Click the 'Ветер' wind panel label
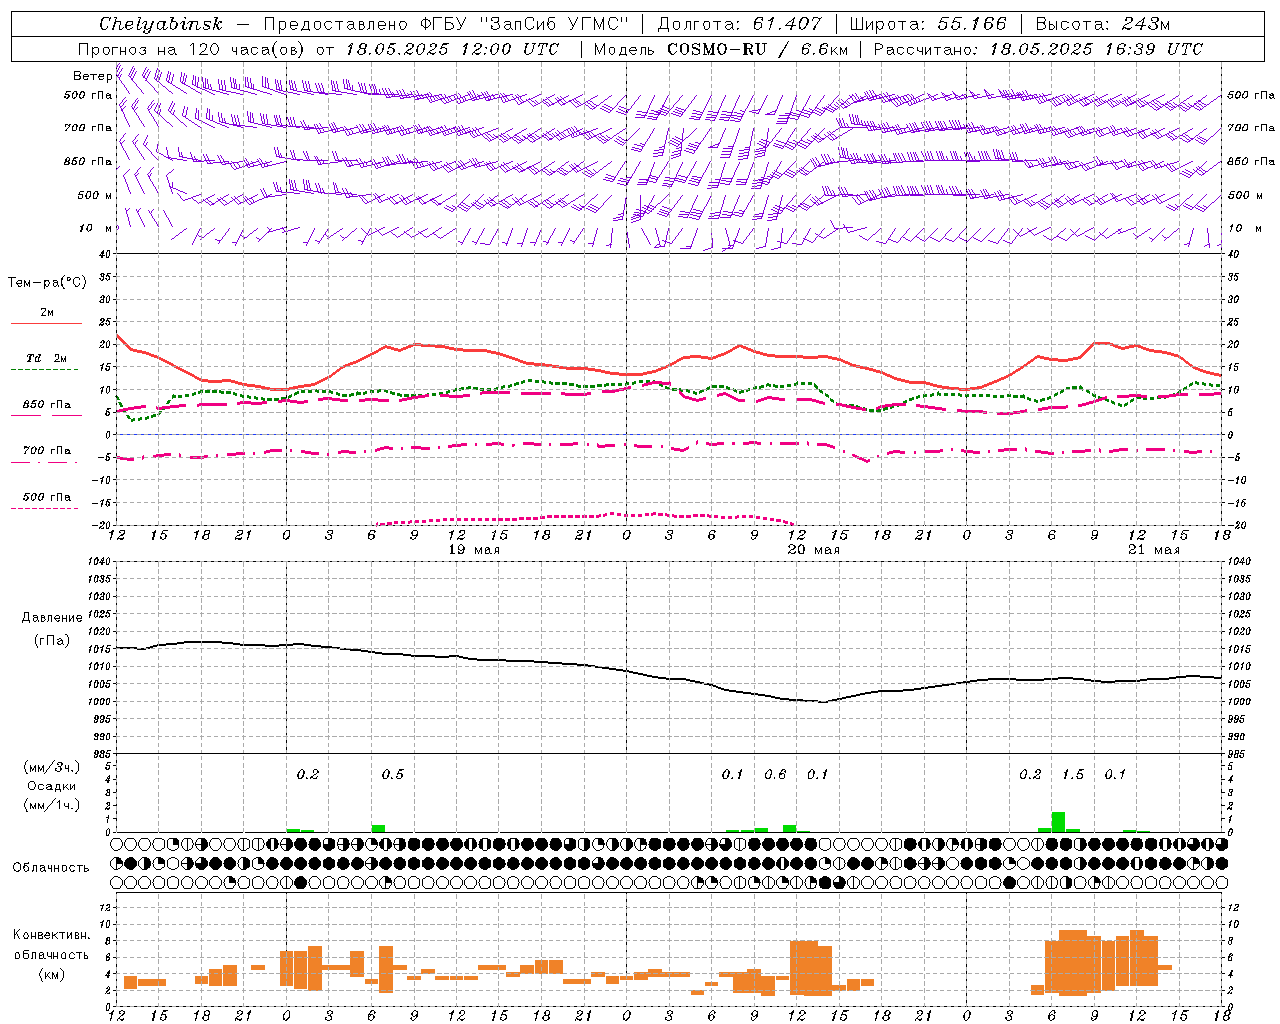The image size is (1280, 1024). 93,76
